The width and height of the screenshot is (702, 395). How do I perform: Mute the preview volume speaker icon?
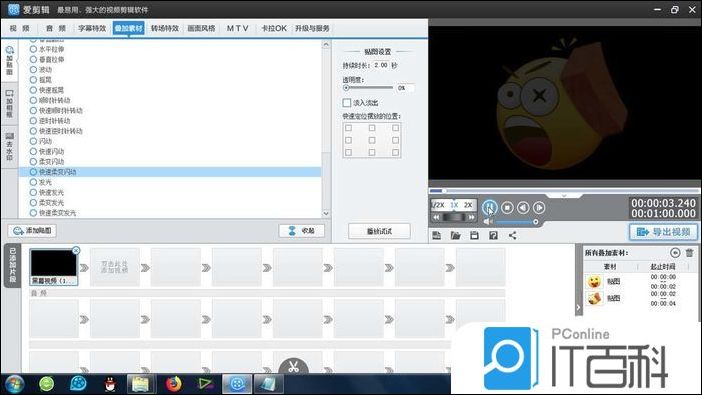click(488, 222)
